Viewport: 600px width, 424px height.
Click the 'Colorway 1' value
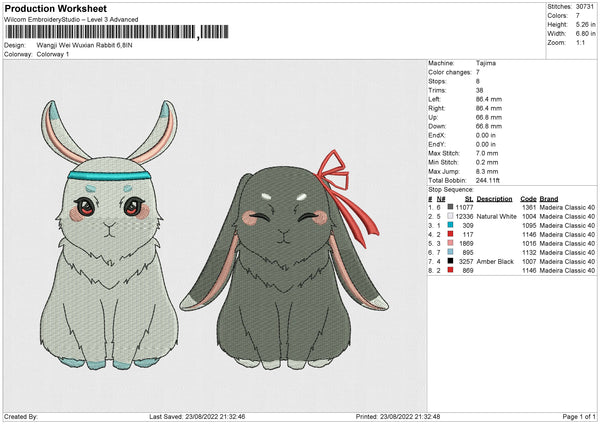tap(53, 54)
